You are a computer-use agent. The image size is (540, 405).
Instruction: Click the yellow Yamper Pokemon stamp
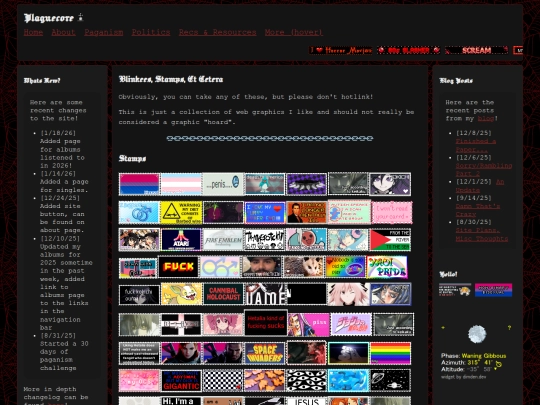click(181, 294)
